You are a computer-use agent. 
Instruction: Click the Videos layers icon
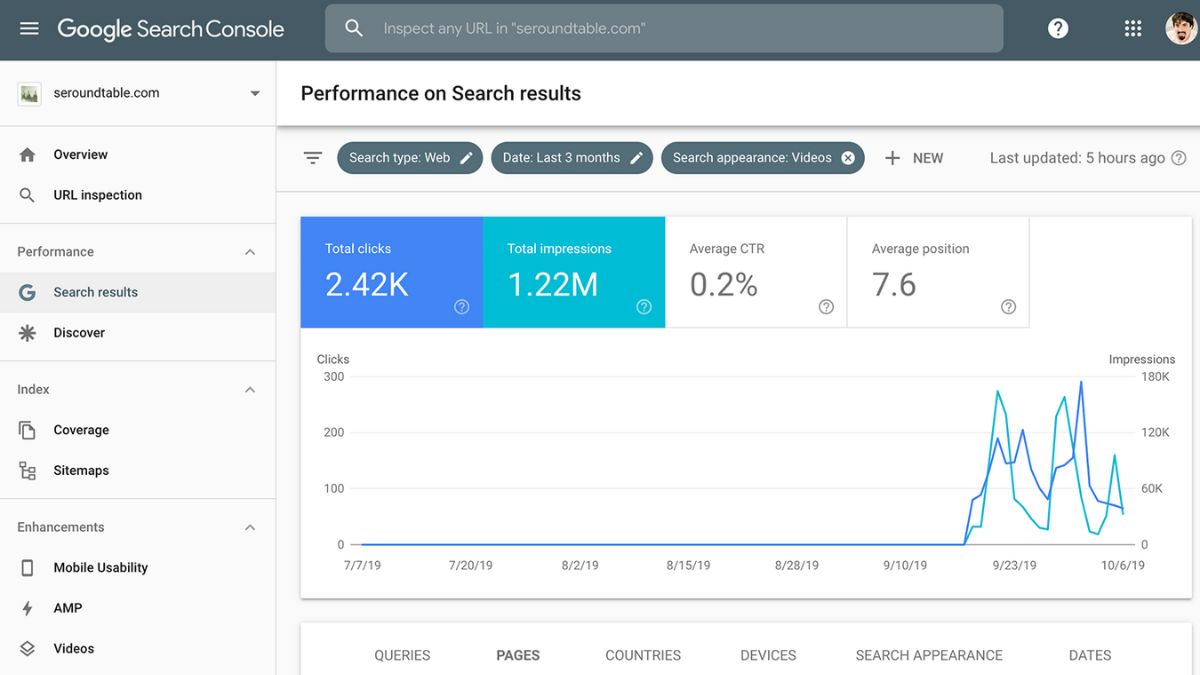pyautogui.click(x=28, y=648)
